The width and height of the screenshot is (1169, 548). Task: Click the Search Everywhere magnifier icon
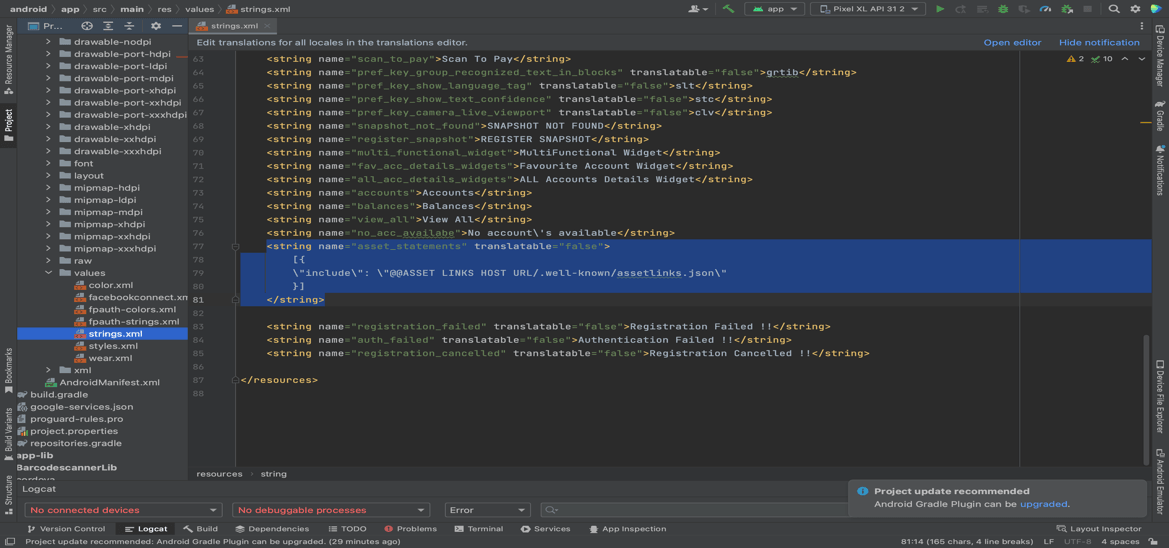click(1114, 9)
